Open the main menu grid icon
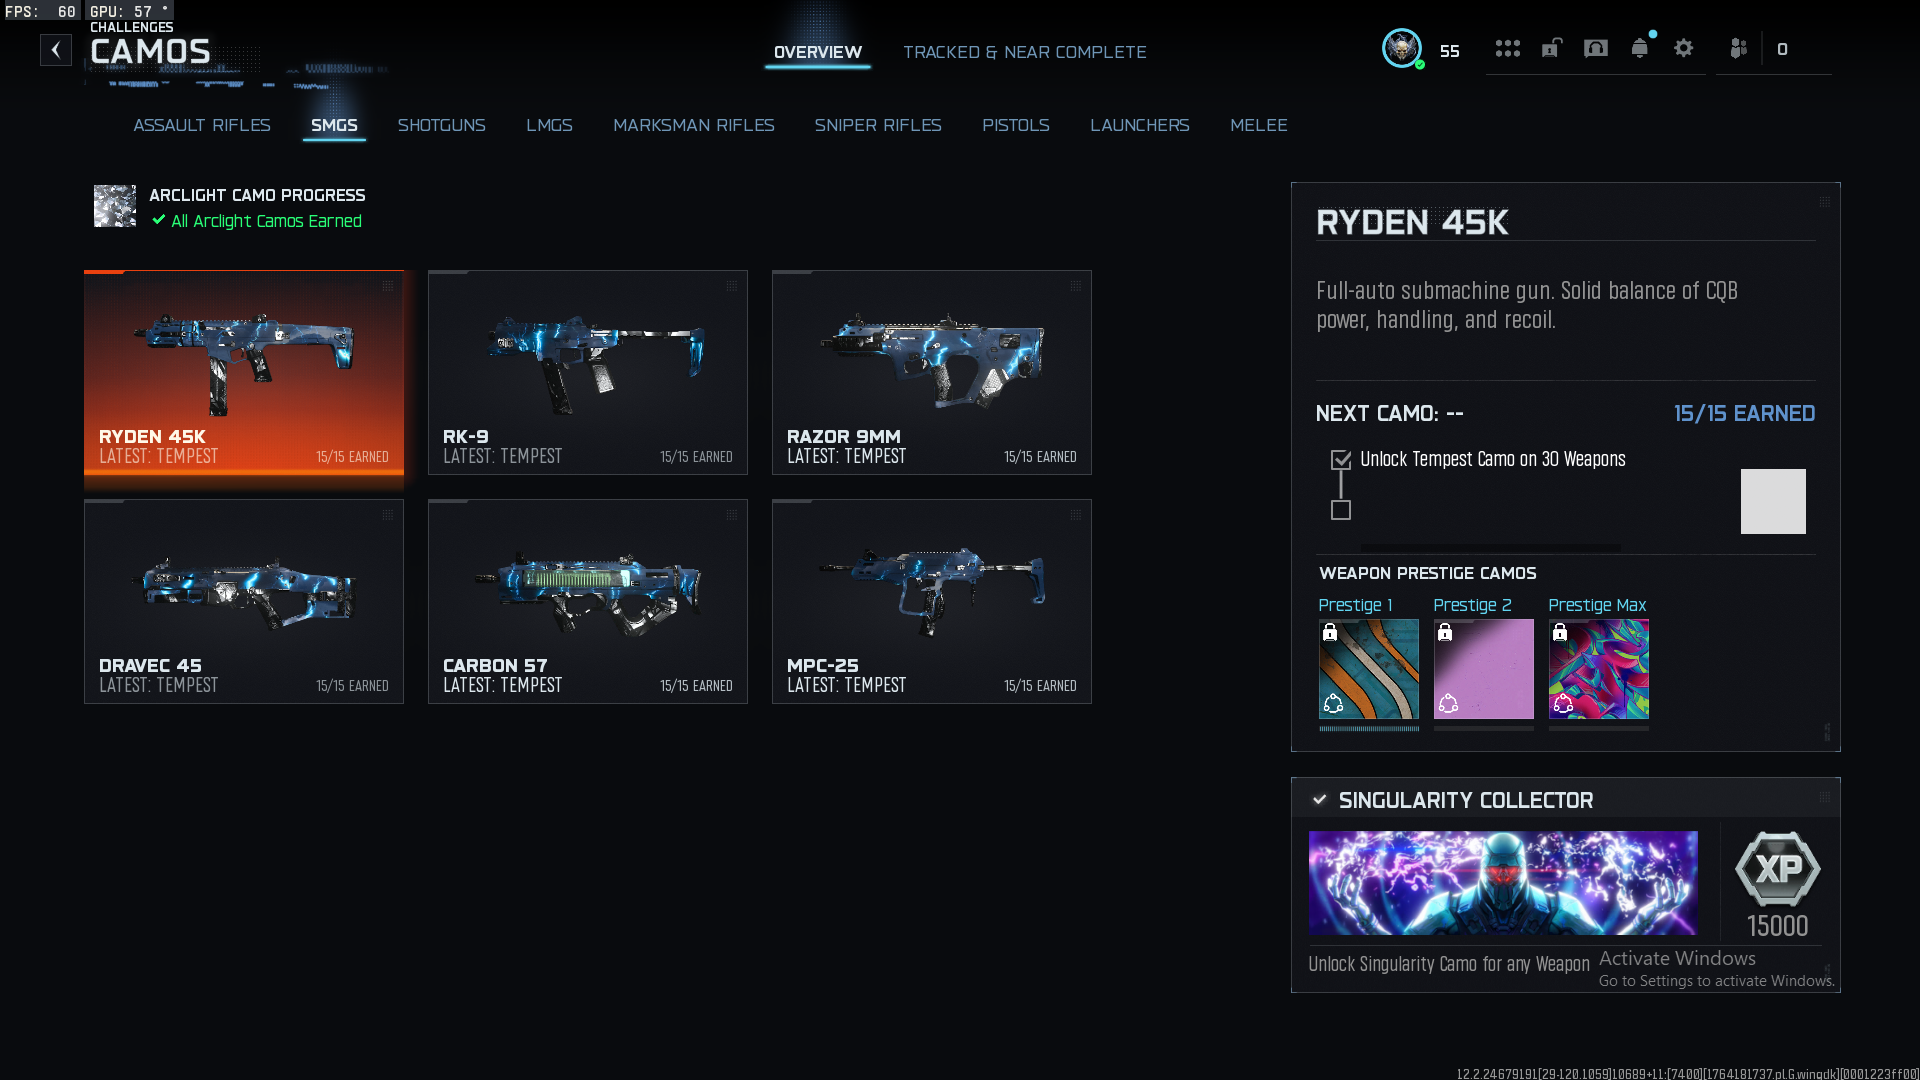This screenshot has width=1920, height=1080. 1507,49
